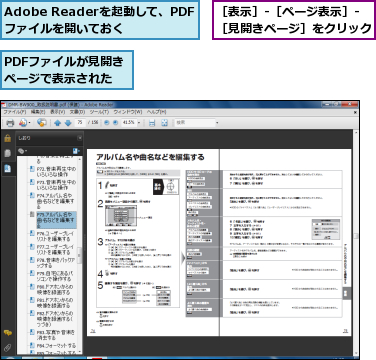Screen dimensions: 376x360
Task: Click the scrolling mode page icon in toolbar
Action: point(152,123)
